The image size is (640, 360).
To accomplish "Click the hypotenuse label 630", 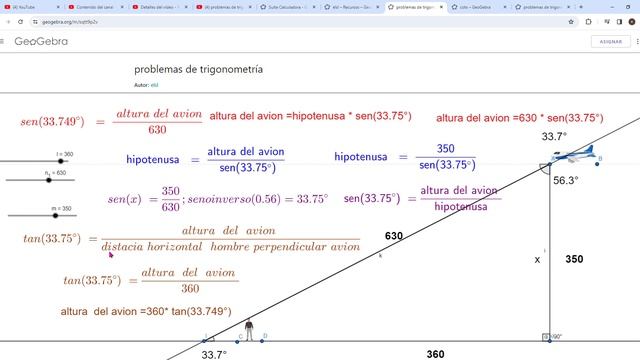I will tap(393, 236).
